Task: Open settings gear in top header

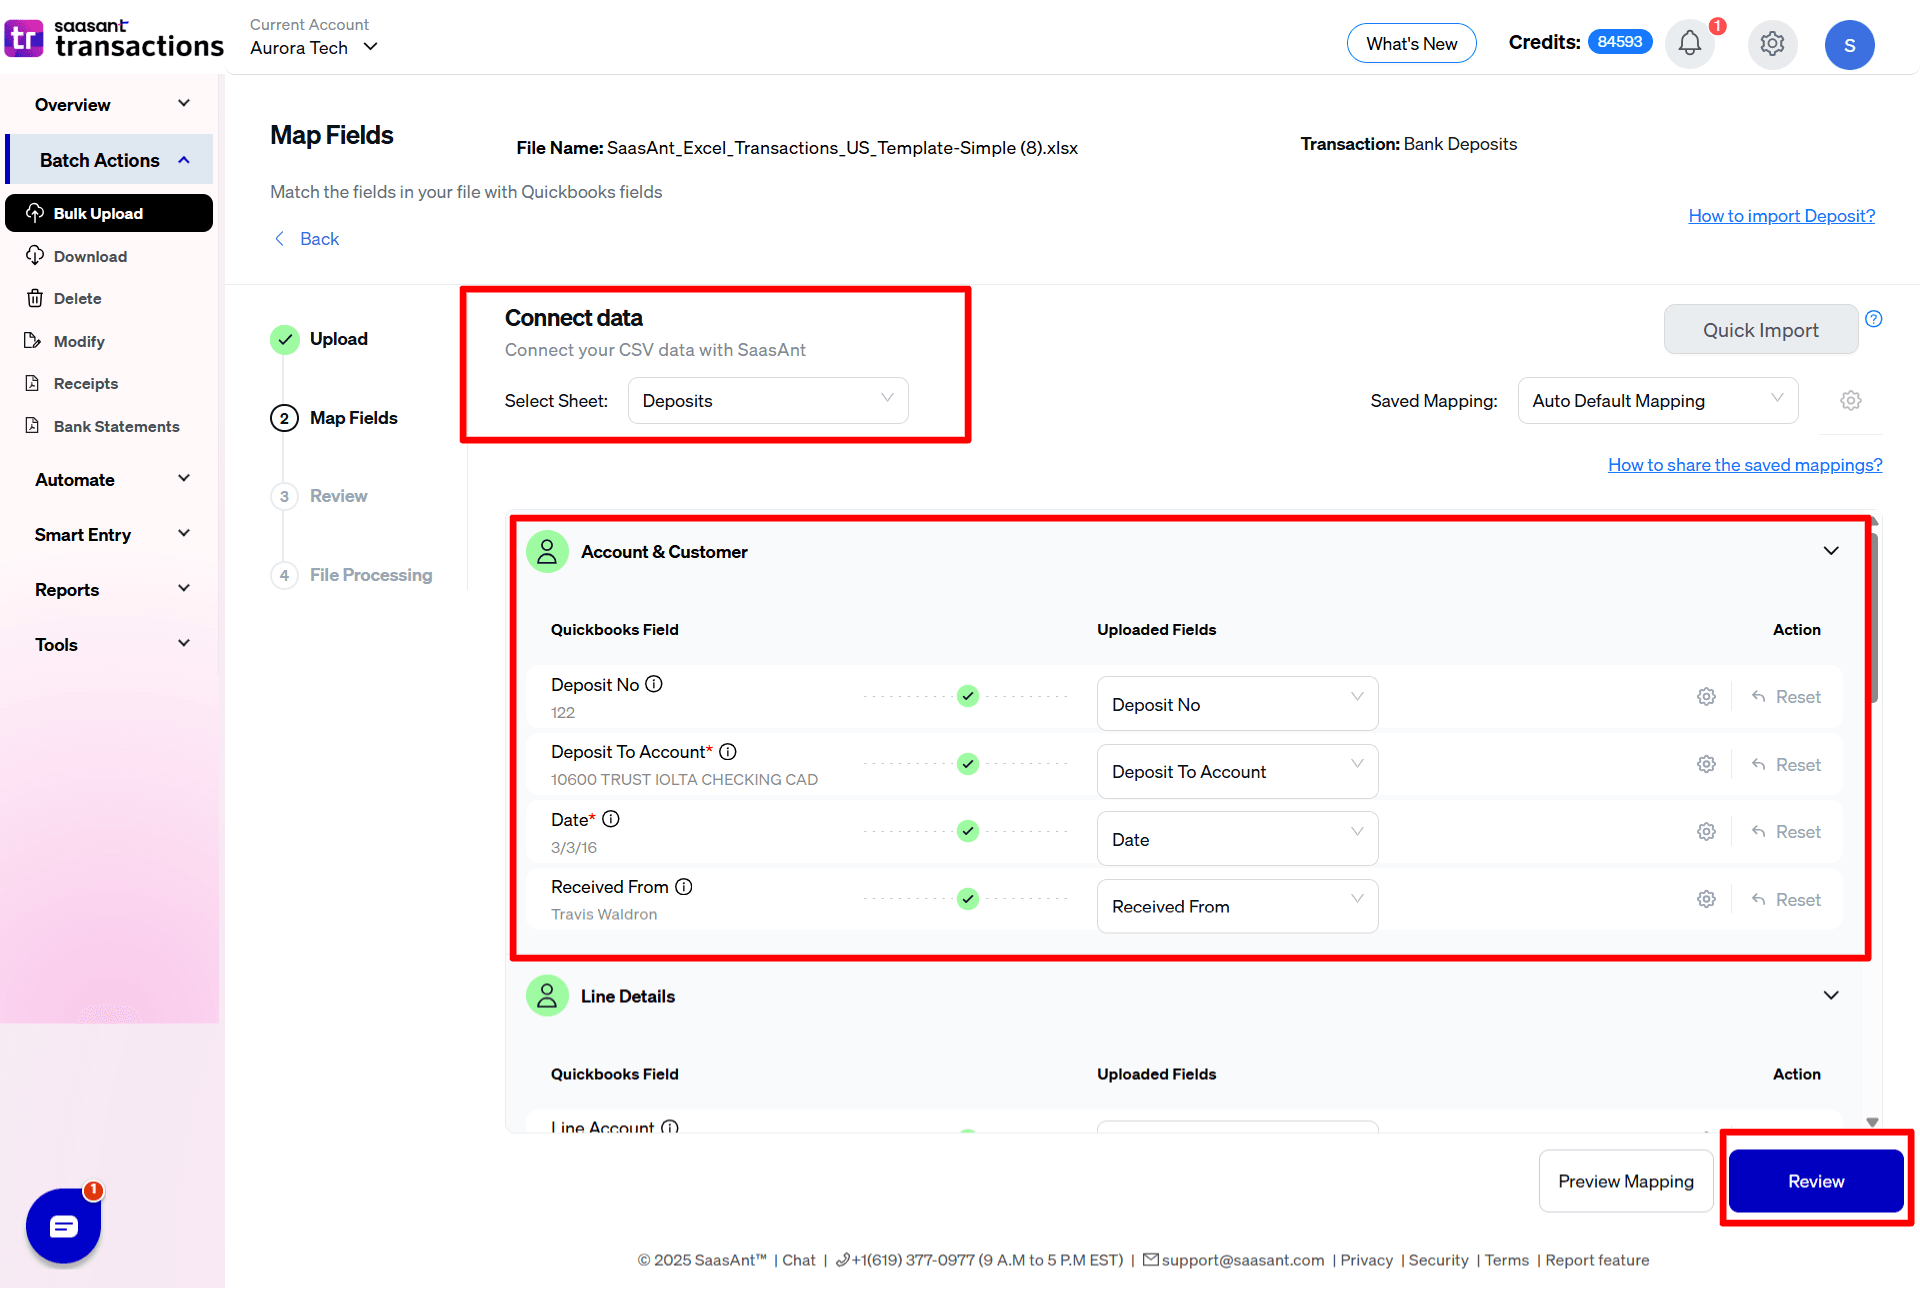Action: tap(1772, 44)
